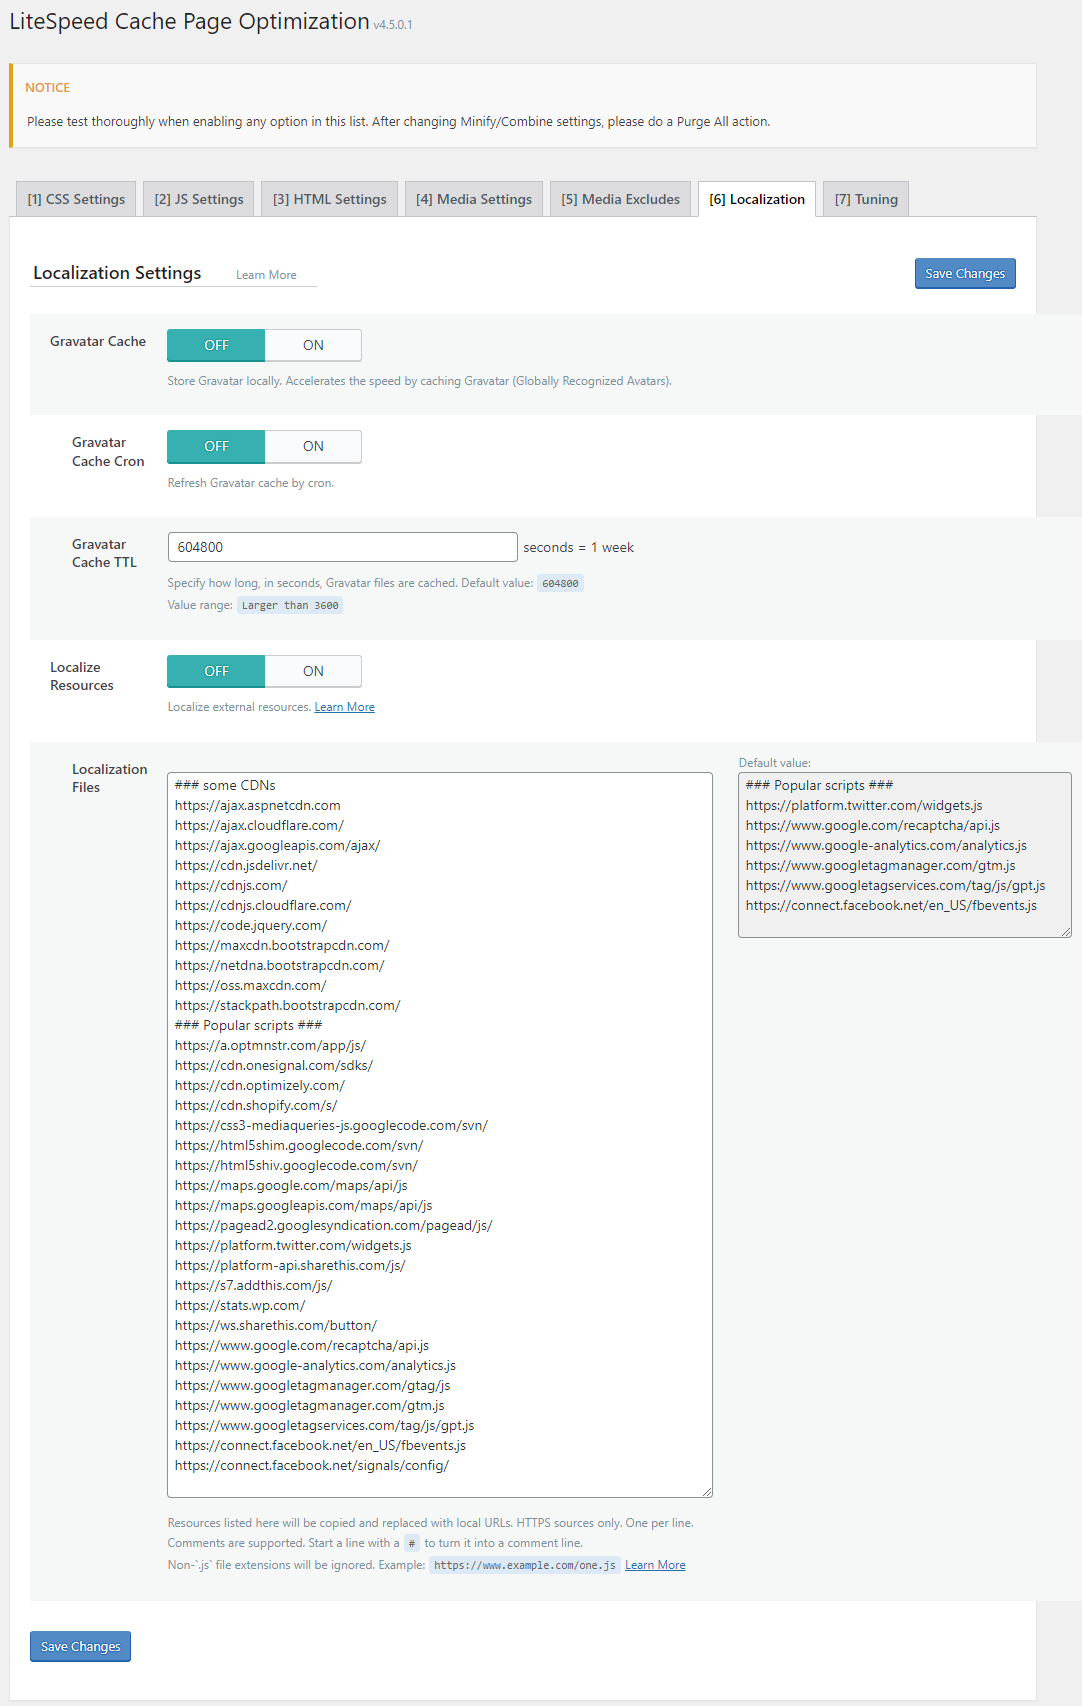The width and height of the screenshot is (1082, 1706).
Task: Open Learn More after the example.com URL
Action: pos(655,1565)
